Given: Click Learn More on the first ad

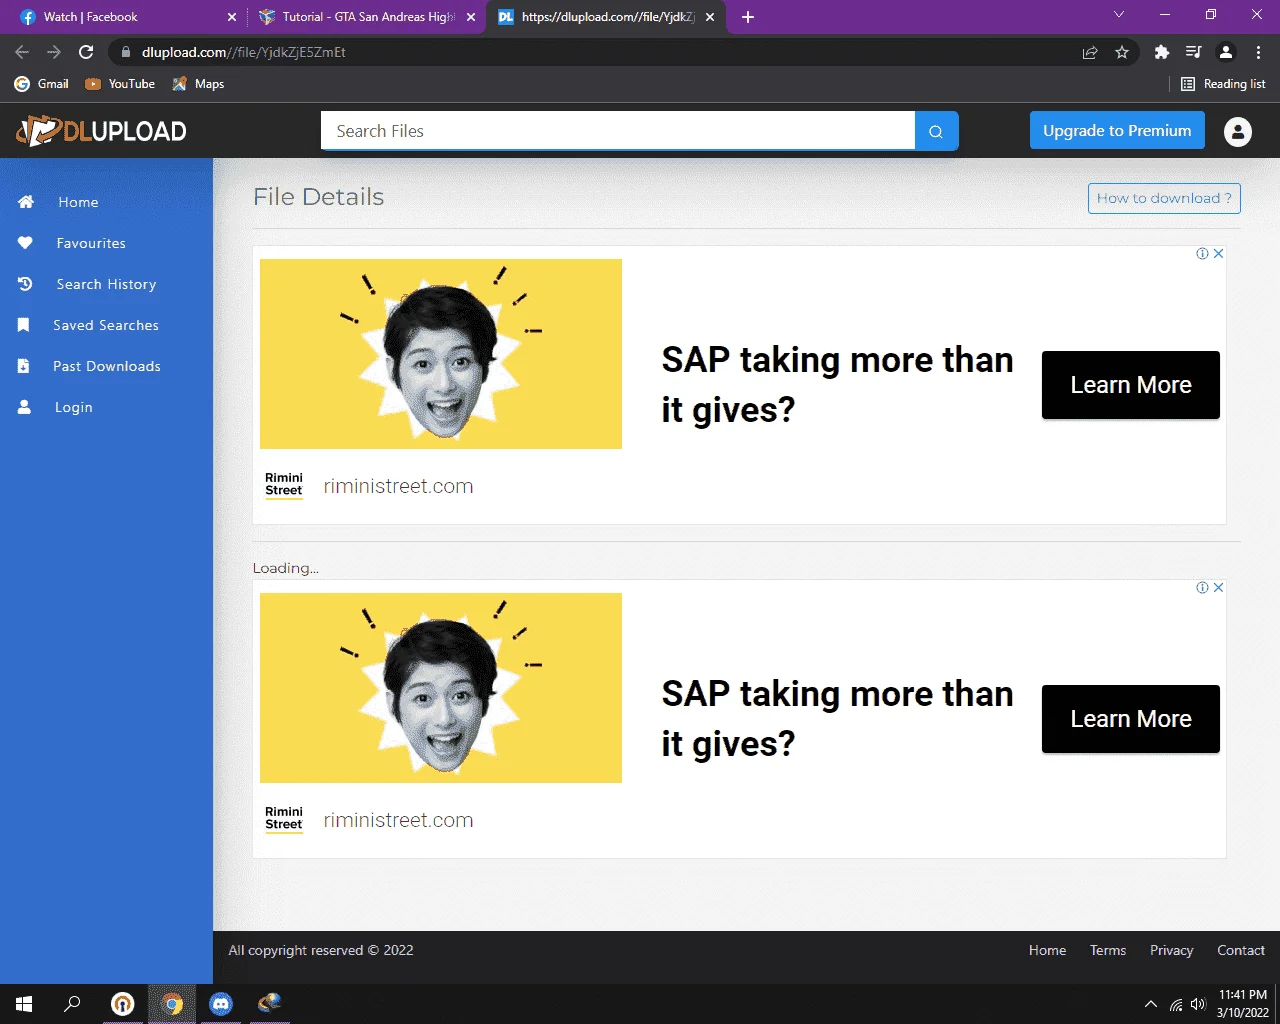Looking at the screenshot, I should point(1131,385).
